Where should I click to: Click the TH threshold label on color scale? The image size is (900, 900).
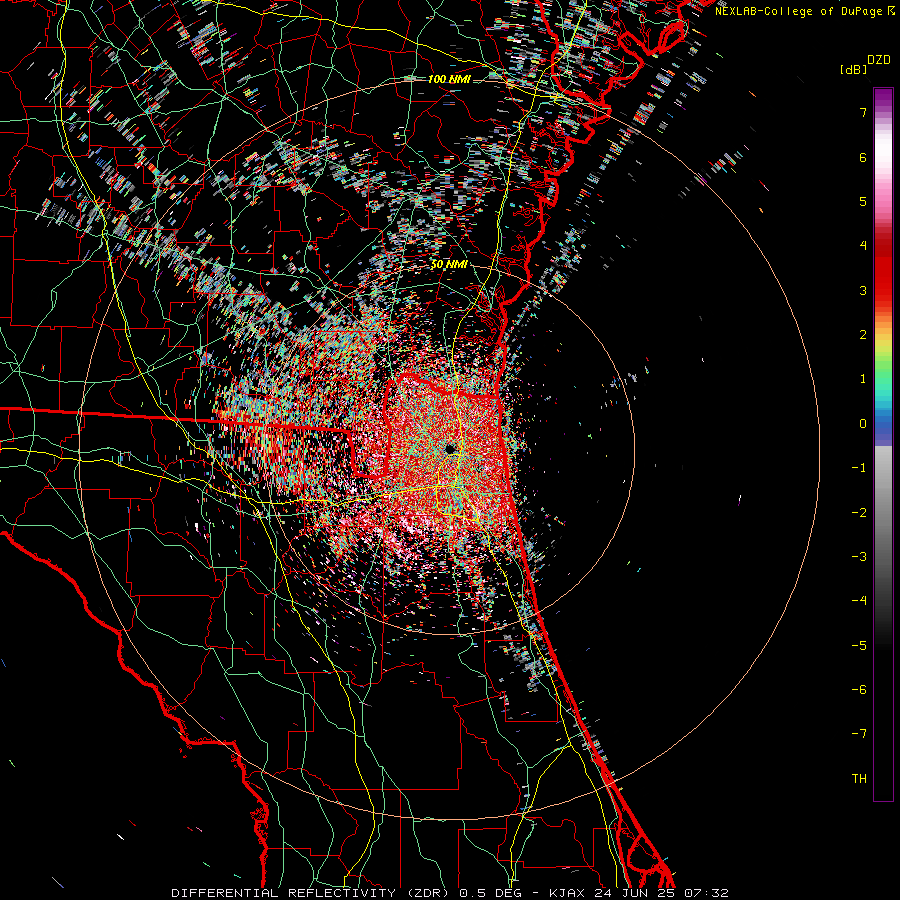[x=859, y=778]
